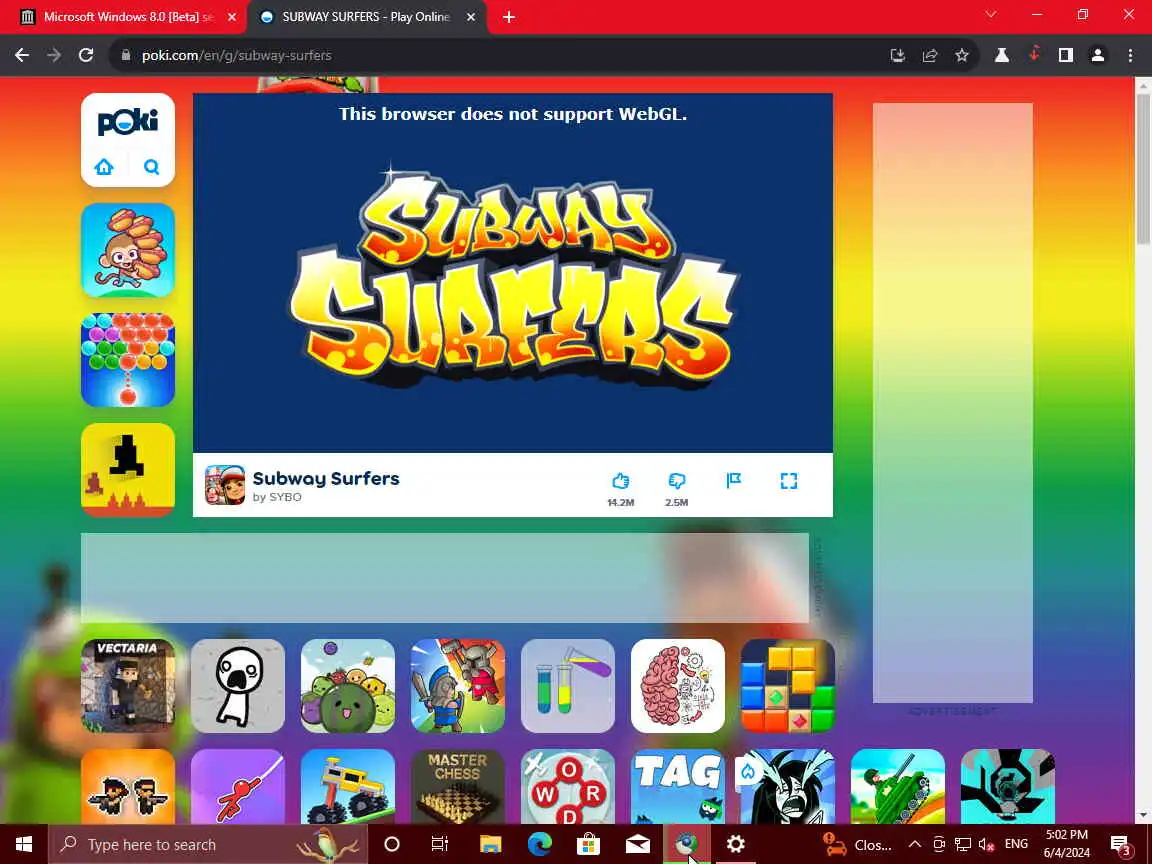Open the Master Chess game tile
1152x864 pixels.
coord(458,786)
